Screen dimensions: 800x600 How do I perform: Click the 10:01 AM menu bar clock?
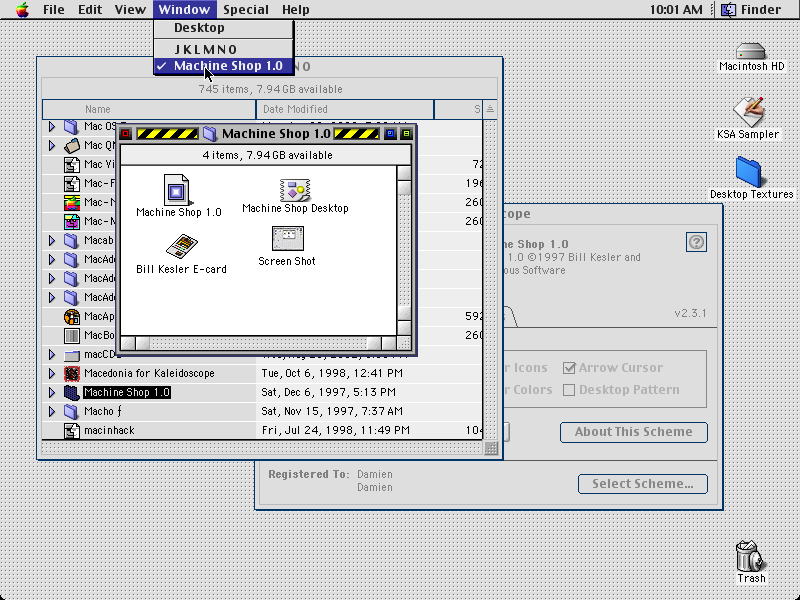(676, 10)
